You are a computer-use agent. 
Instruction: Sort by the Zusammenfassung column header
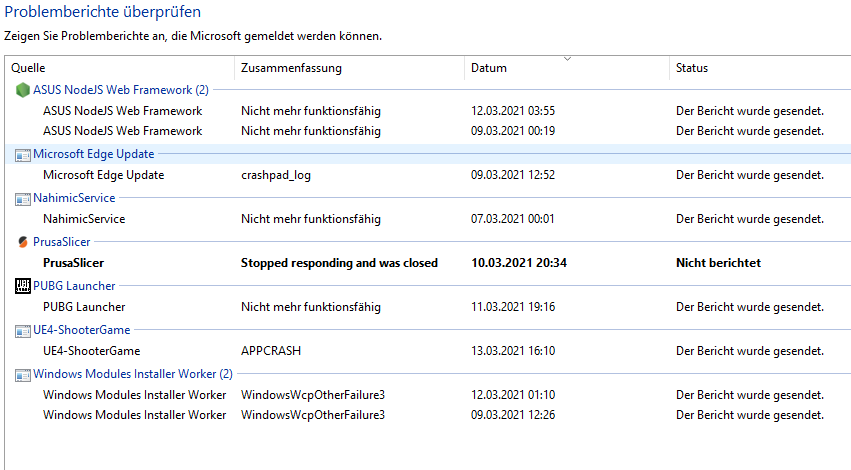(x=349, y=68)
